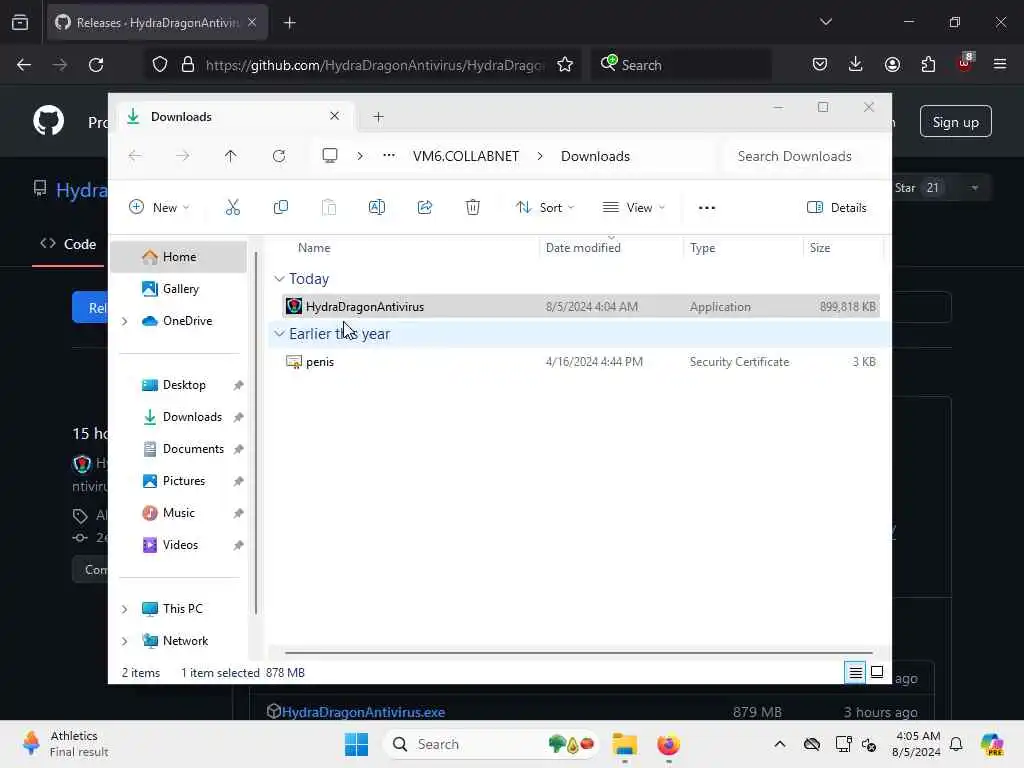Viewport: 1024px width, 768px height.
Task: Click the Search Downloads field
Action: [x=804, y=156]
